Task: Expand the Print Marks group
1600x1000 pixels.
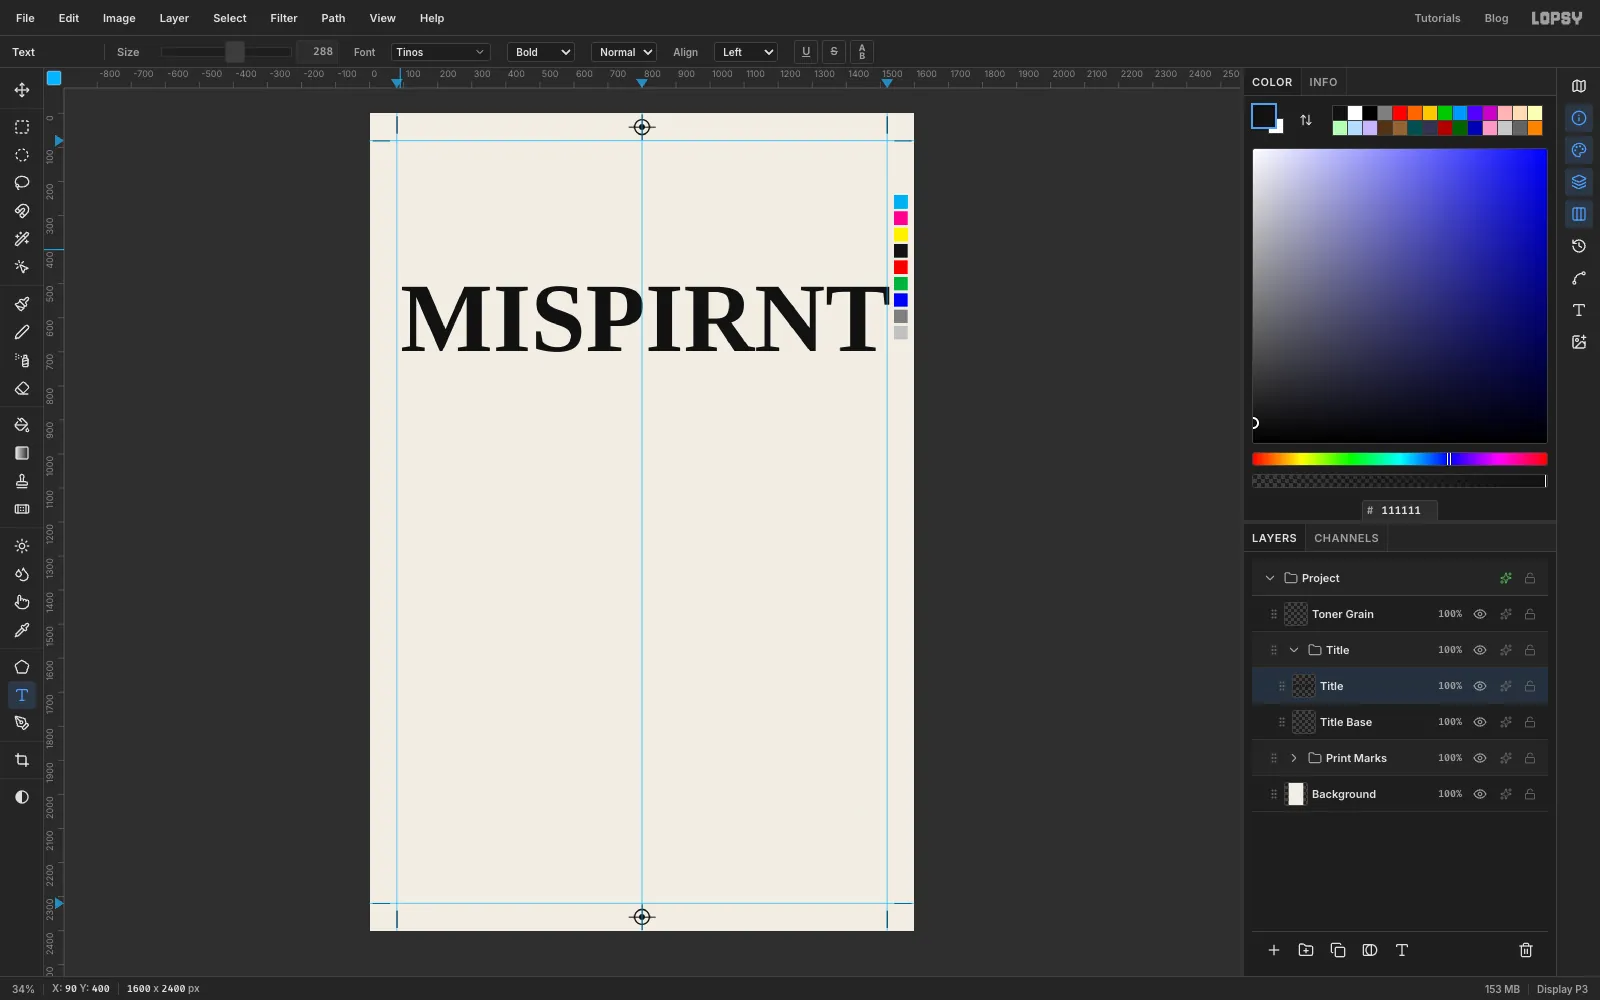Action: [x=1294, y=758]
